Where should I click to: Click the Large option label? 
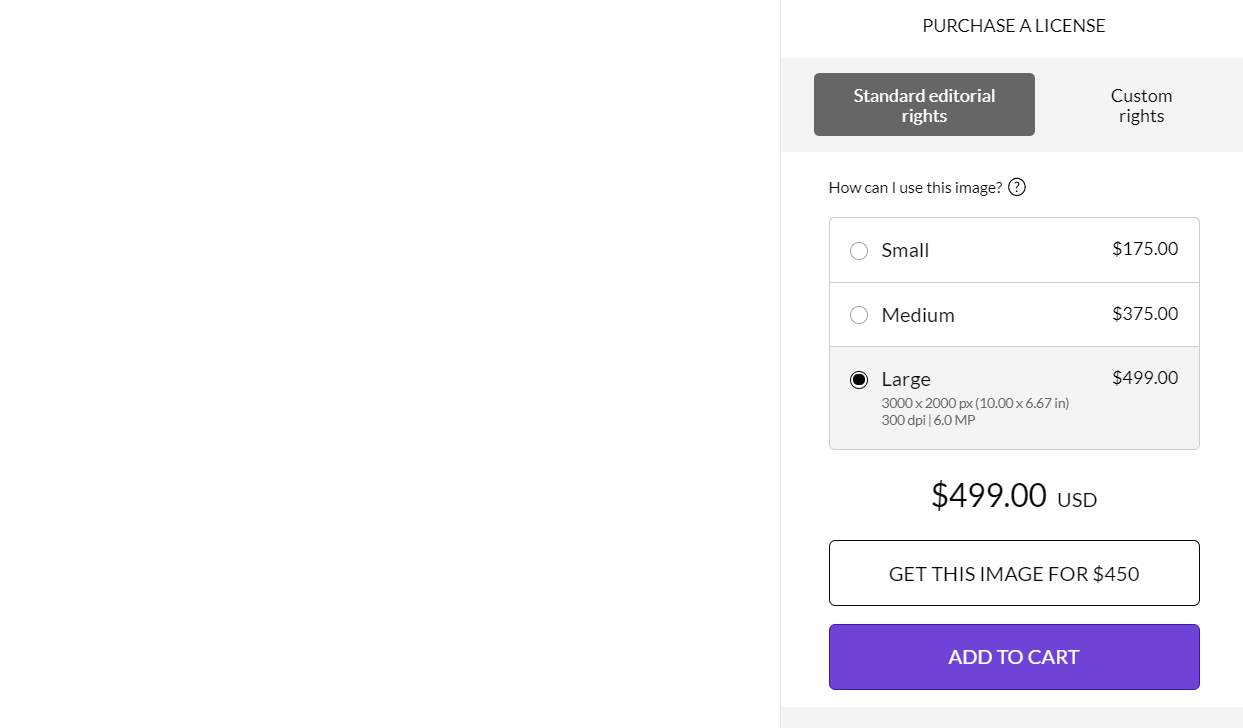[x=906, y=379]
